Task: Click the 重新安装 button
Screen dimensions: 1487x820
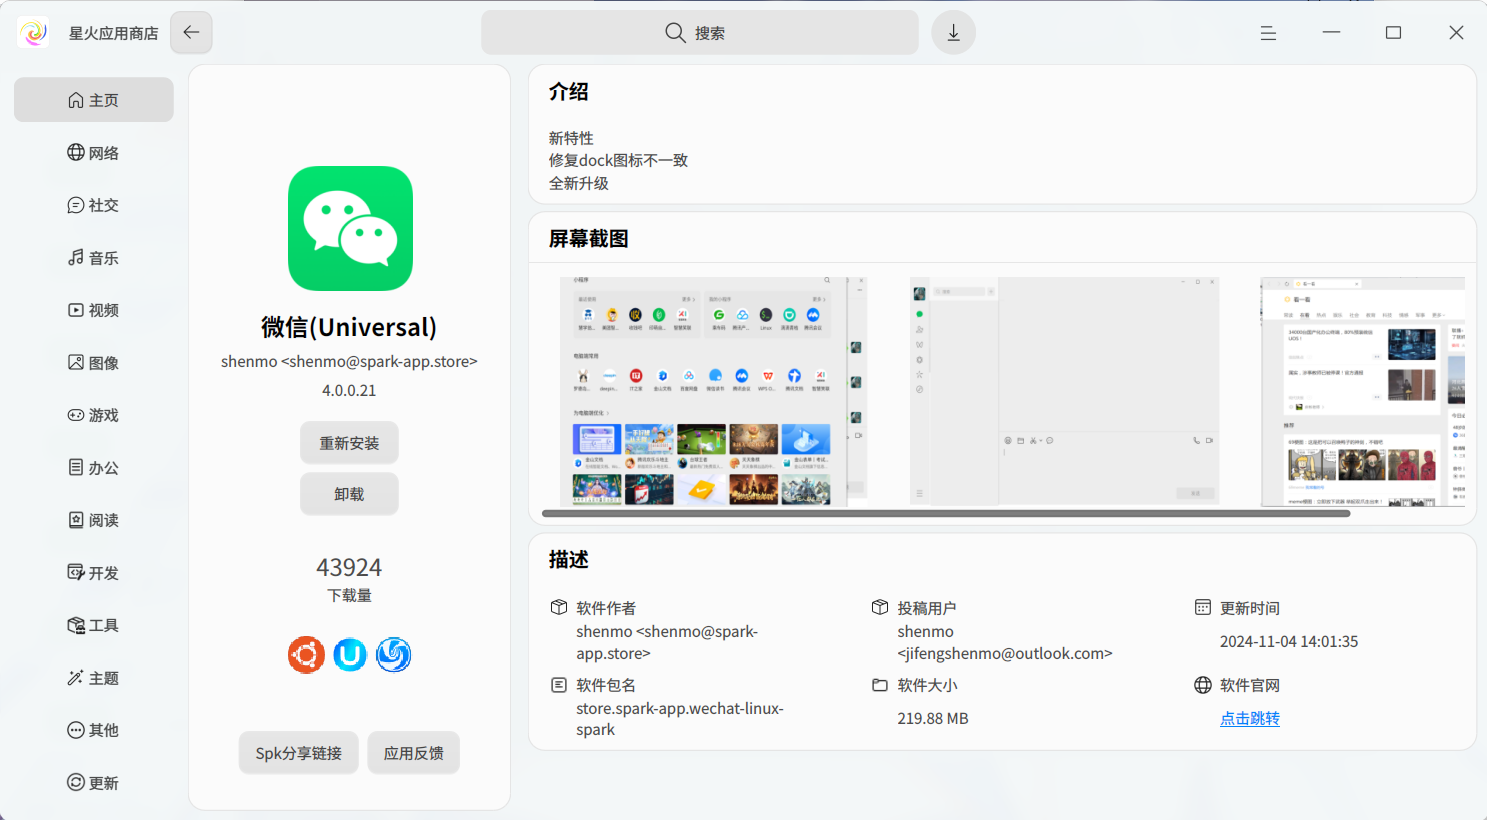Action: pyautogui.click(x=349, y=443)
